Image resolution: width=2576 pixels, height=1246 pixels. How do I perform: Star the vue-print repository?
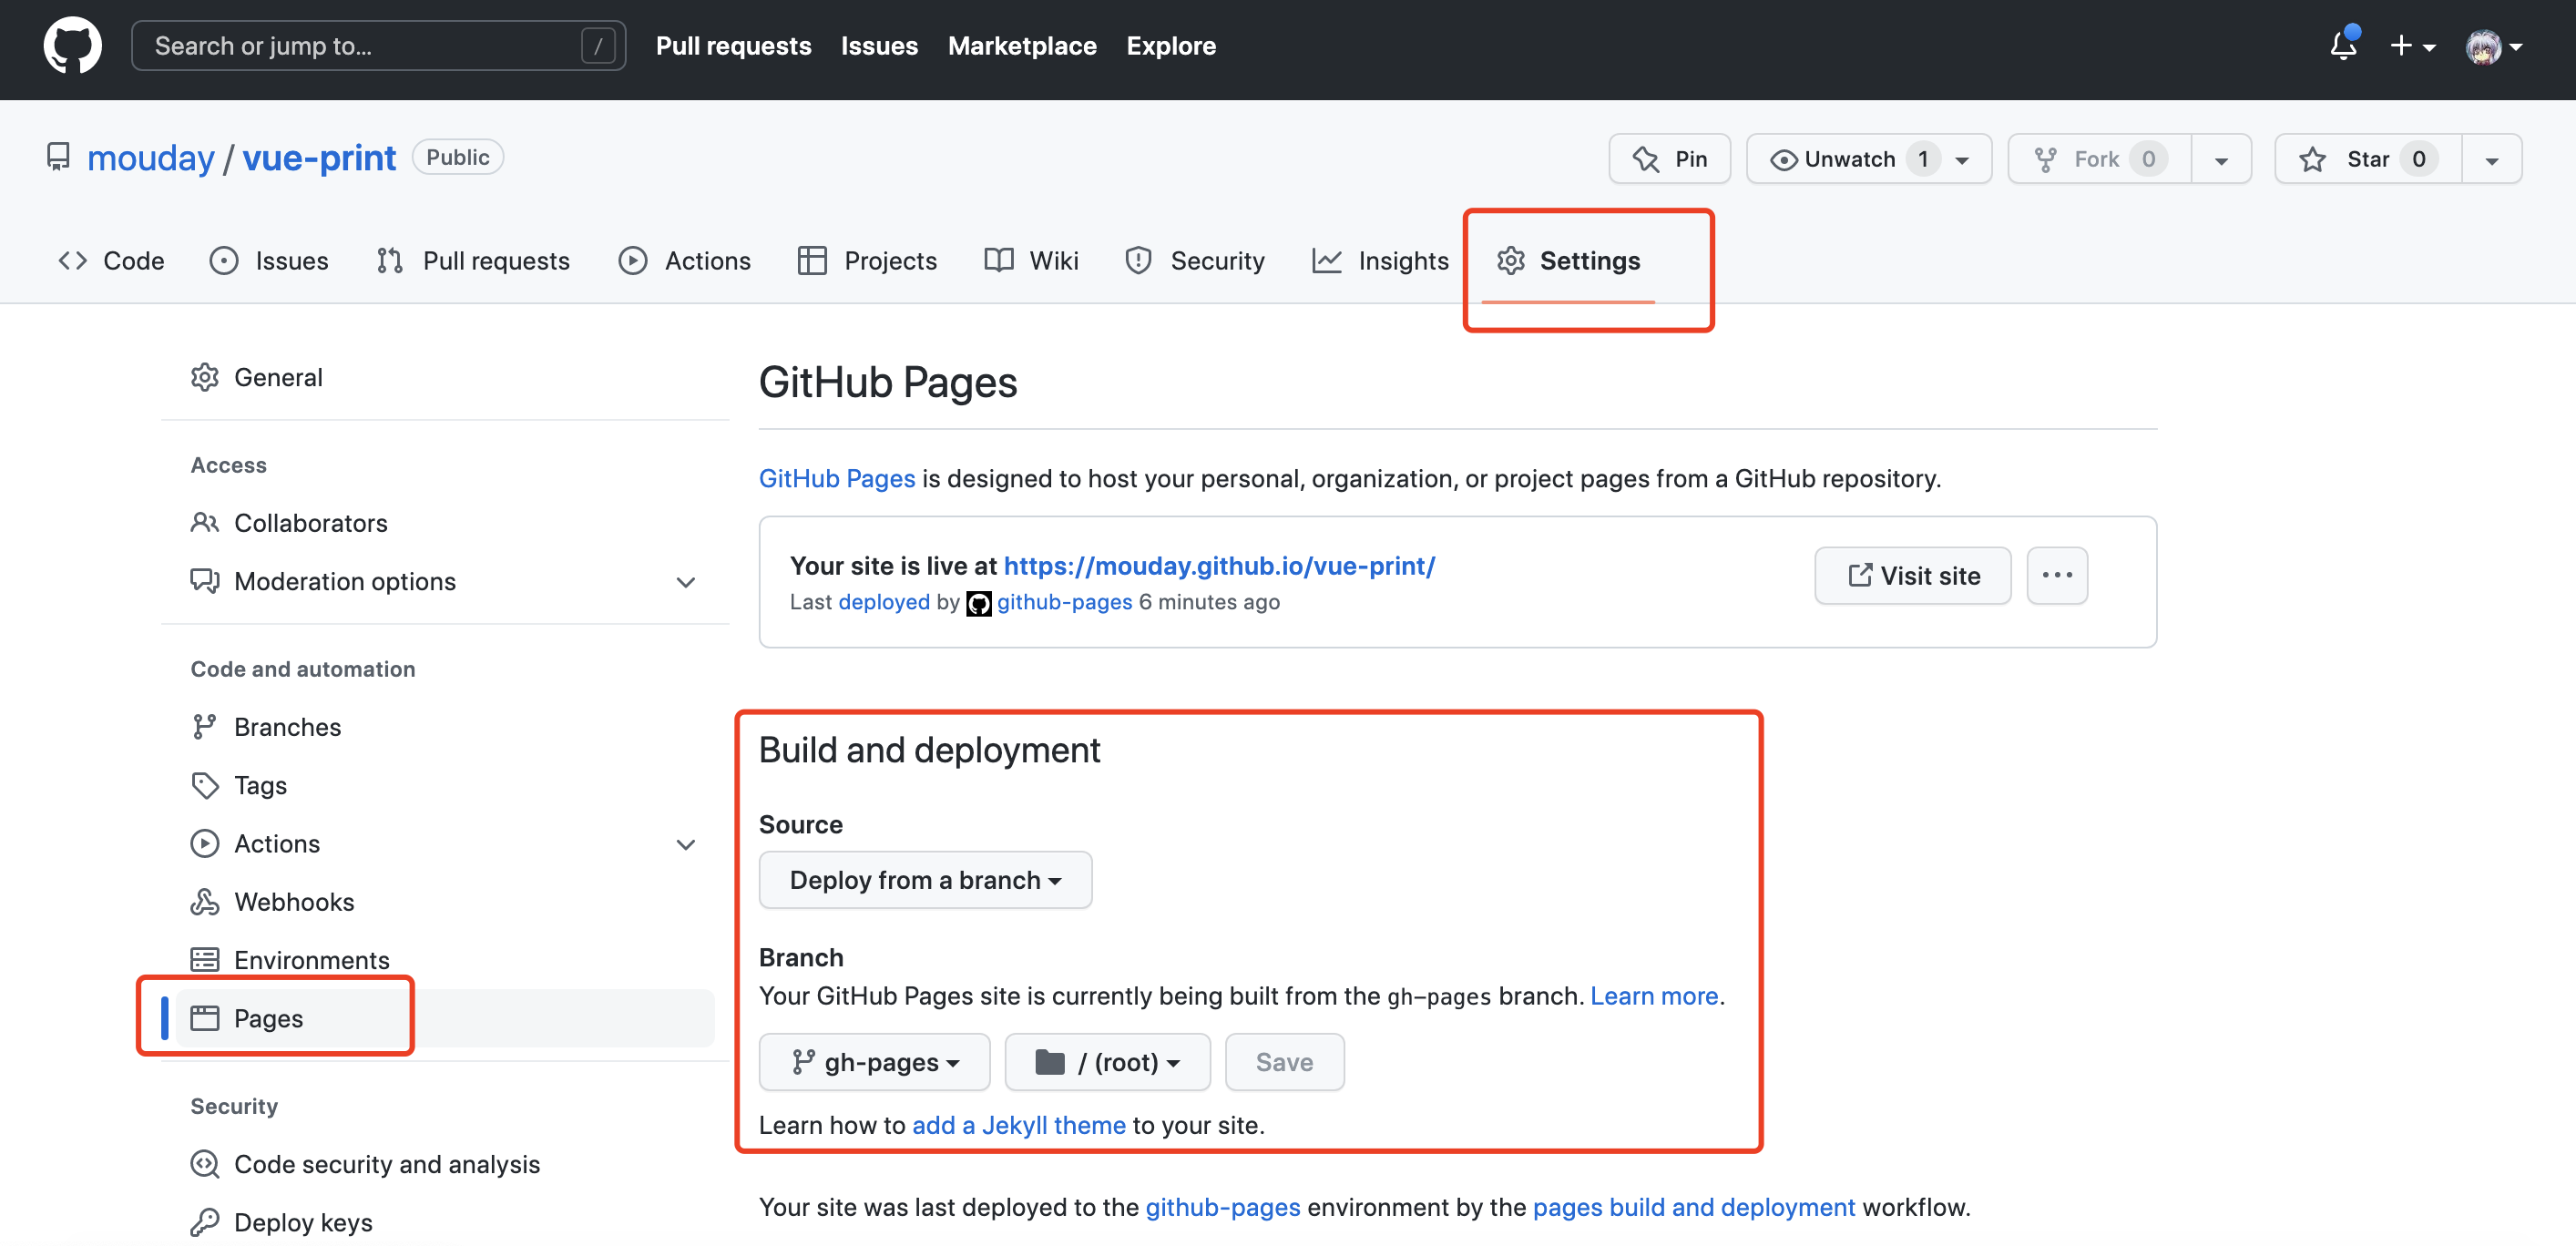pos(2367,159)
